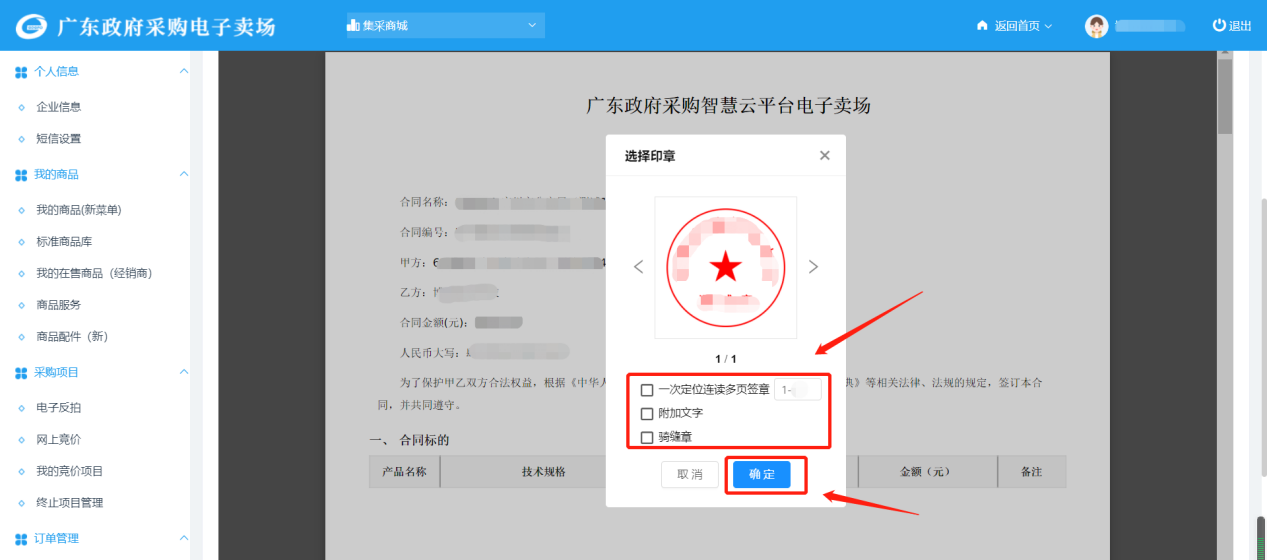Click the 广东政府采购电子卖场 logo icon
The image size is (1267, 560).
pos(31,26)
